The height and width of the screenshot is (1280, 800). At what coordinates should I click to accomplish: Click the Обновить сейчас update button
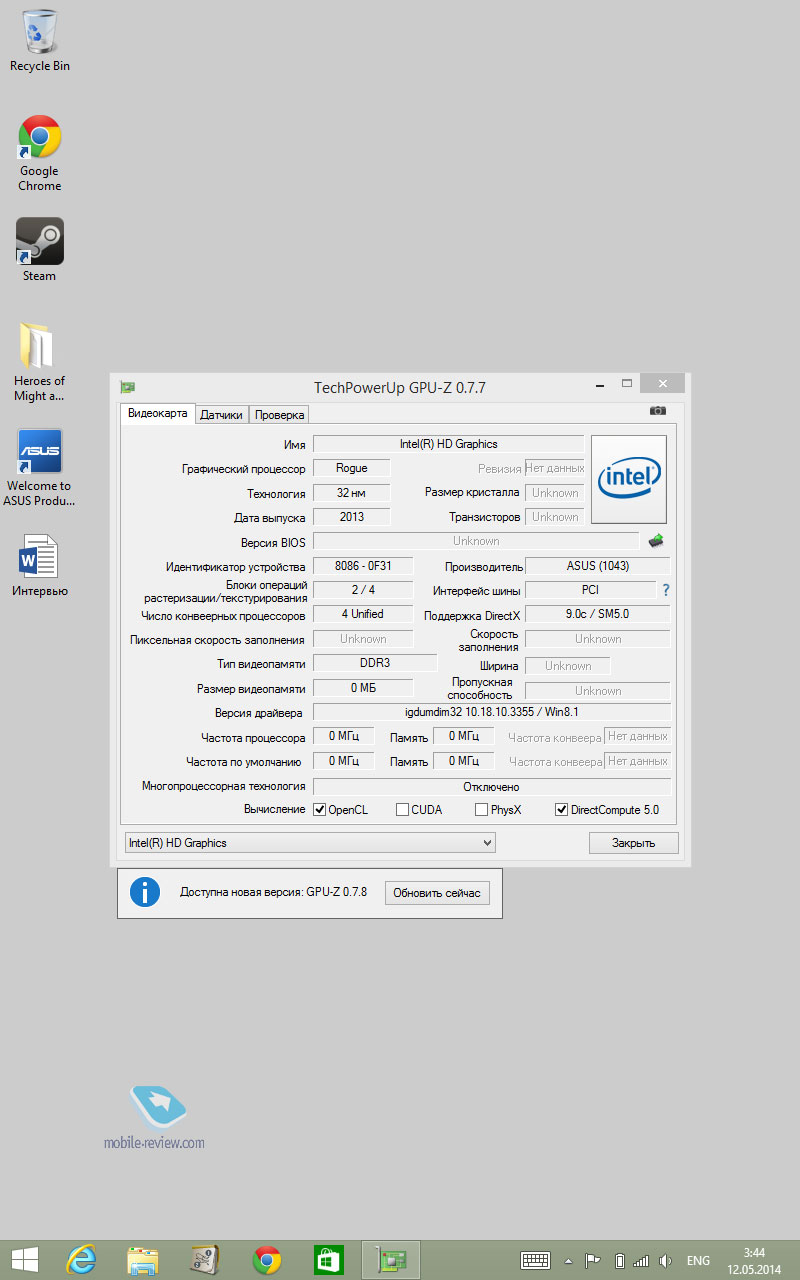[x=437, y=893]
